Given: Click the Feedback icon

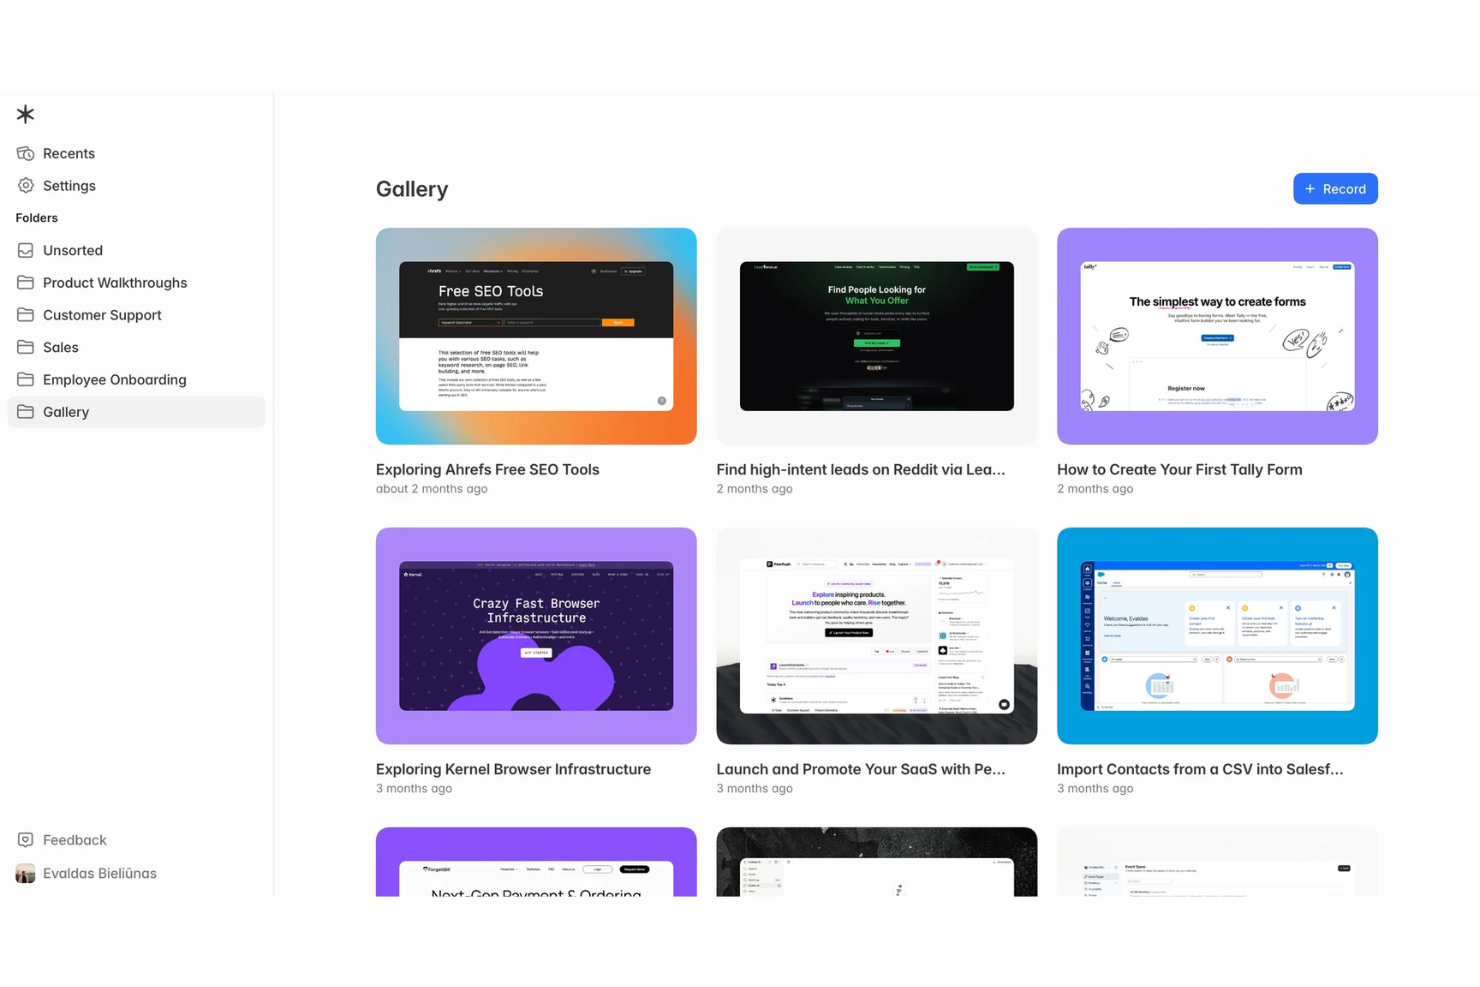Looking at the screenshot, I should point(25,840).
